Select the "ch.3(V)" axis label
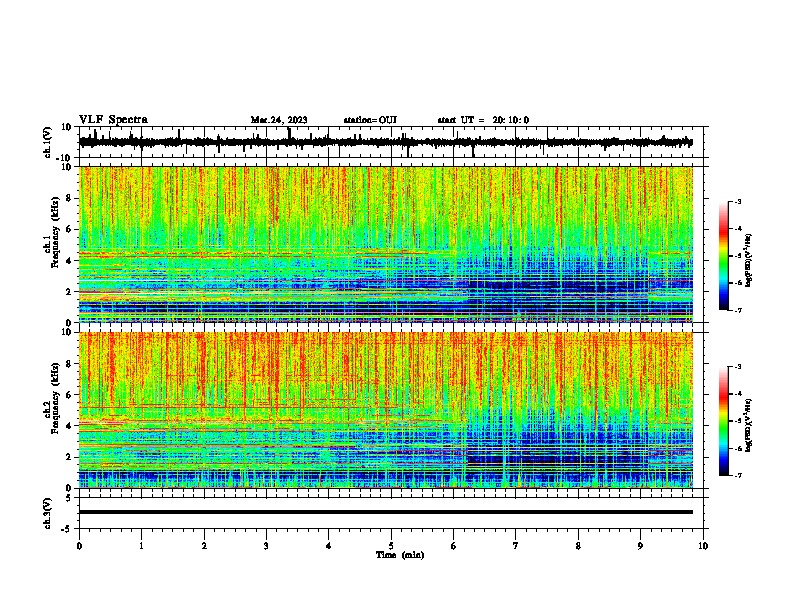Image resolution: width=792 pixels, height=612 pixels. tap(48, 513)
